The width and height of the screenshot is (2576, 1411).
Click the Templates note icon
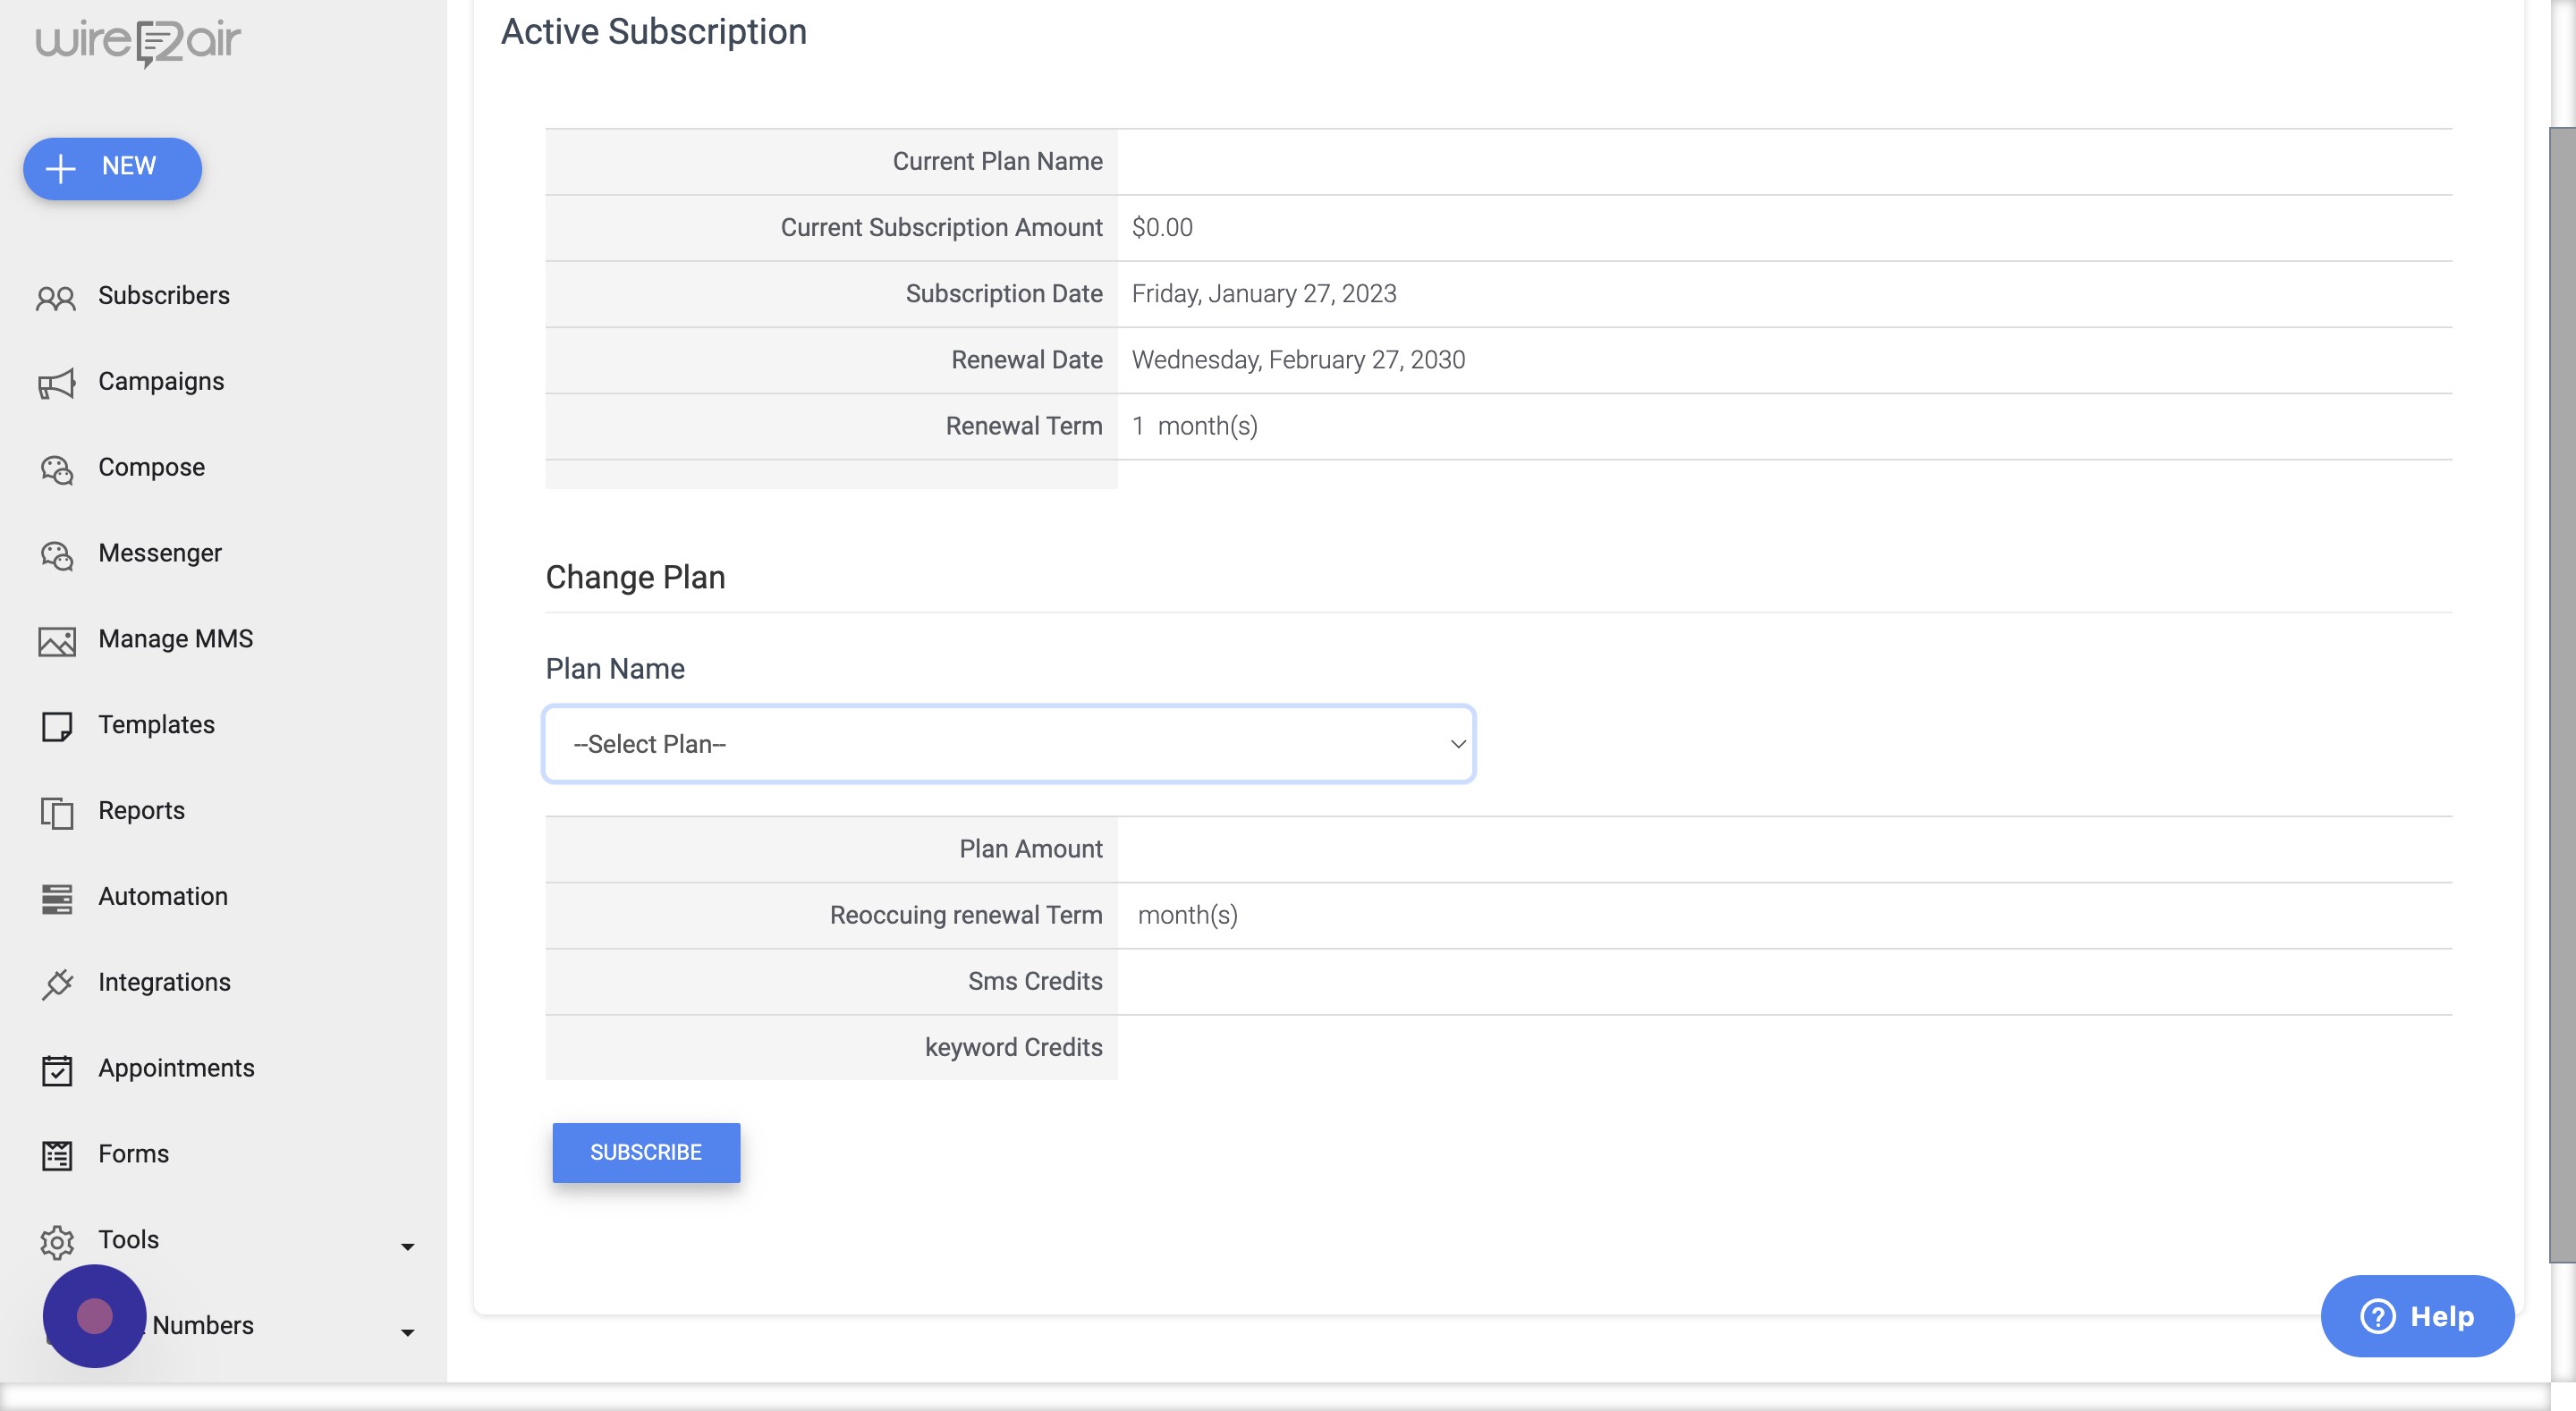[x=56, y=726]
